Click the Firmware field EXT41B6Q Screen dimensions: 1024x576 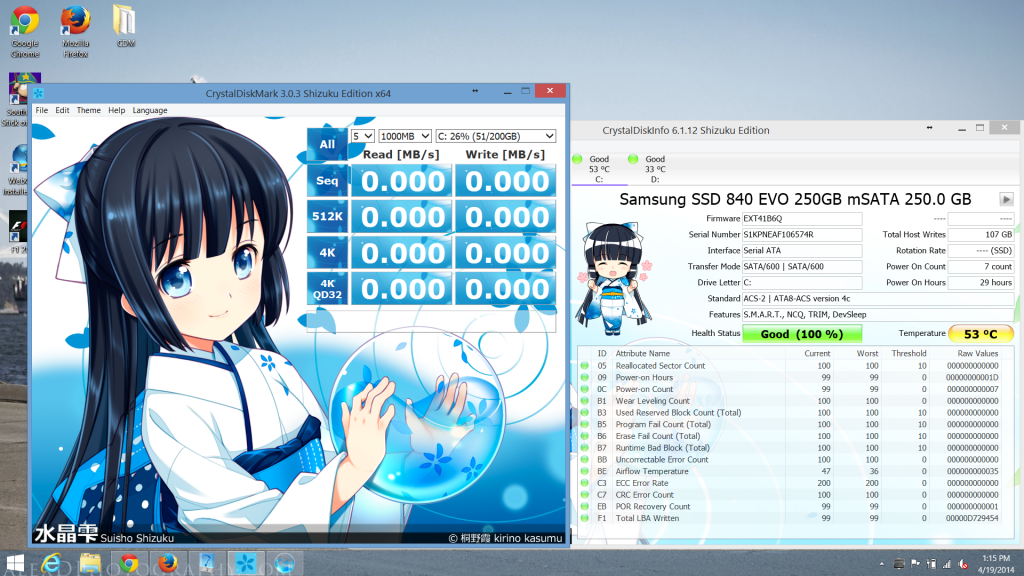[802, 219]
